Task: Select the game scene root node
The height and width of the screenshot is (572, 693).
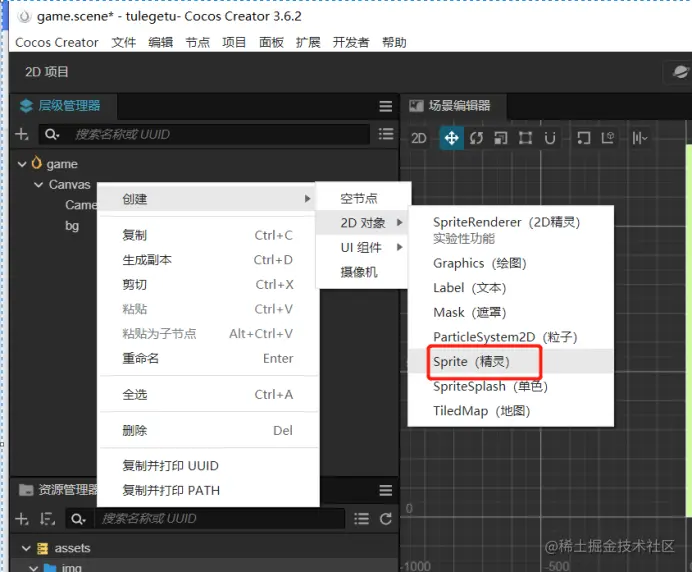Action: 62,164
